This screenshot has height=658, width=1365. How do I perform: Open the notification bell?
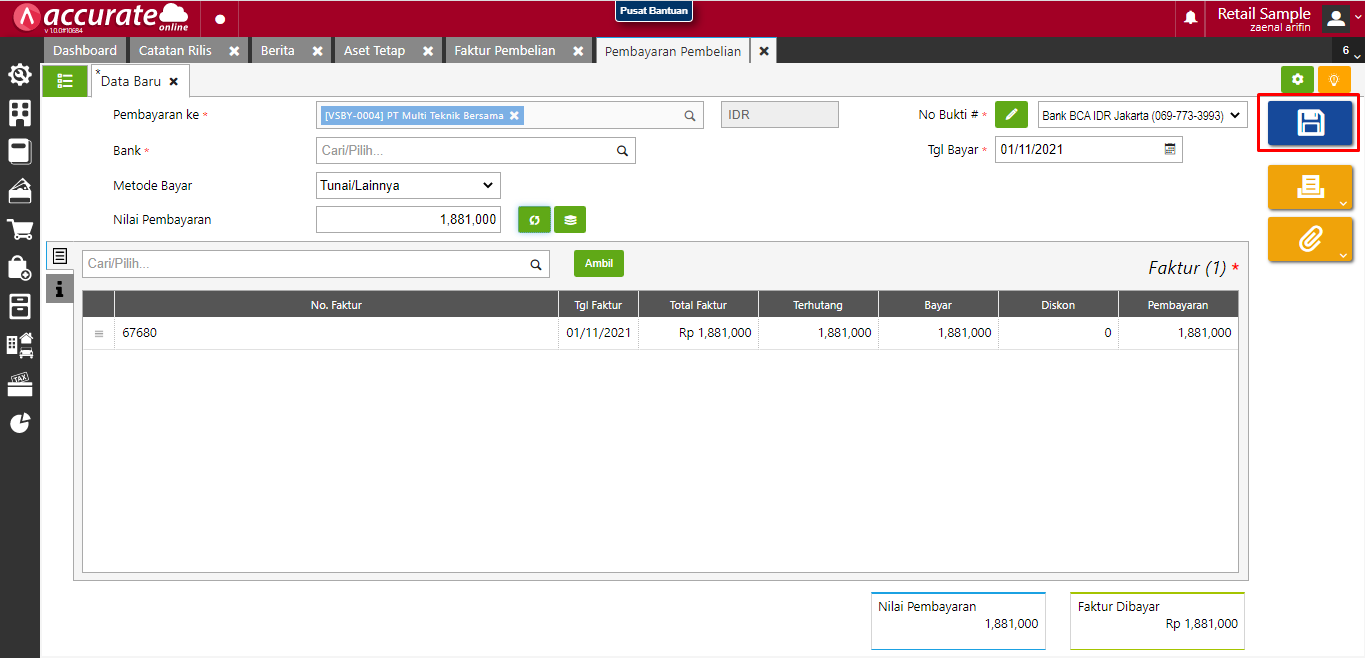tap(1191, 18)
